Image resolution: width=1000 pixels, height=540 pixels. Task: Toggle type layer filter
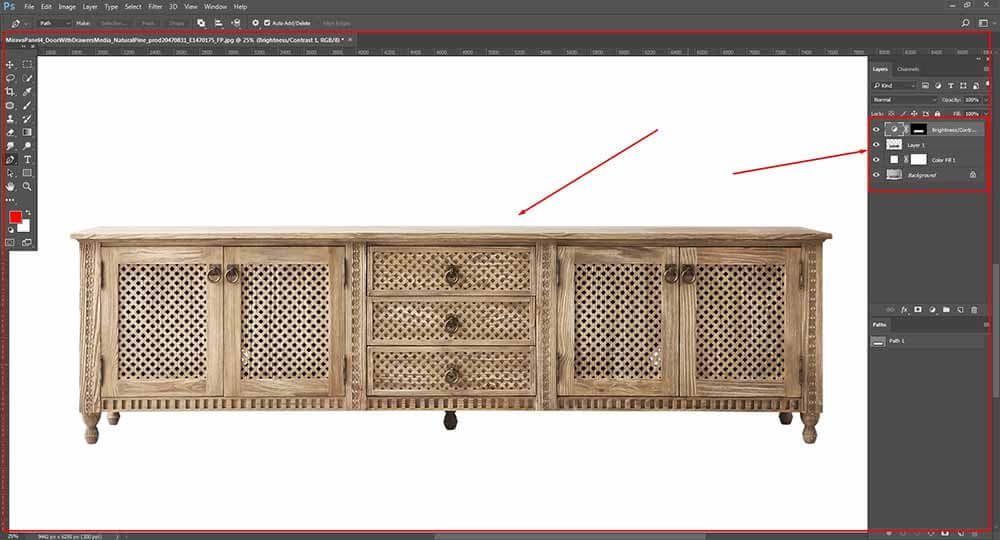click(x=951, y=85)
